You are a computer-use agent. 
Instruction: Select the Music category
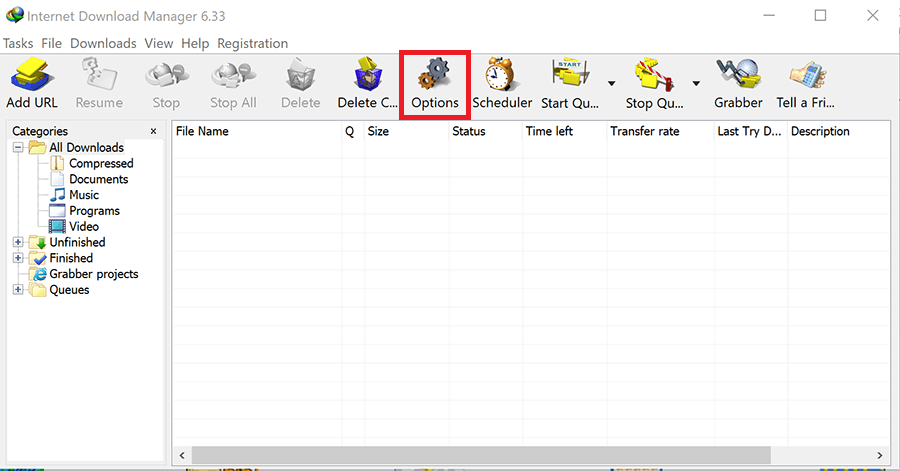(x=84, y=195)
